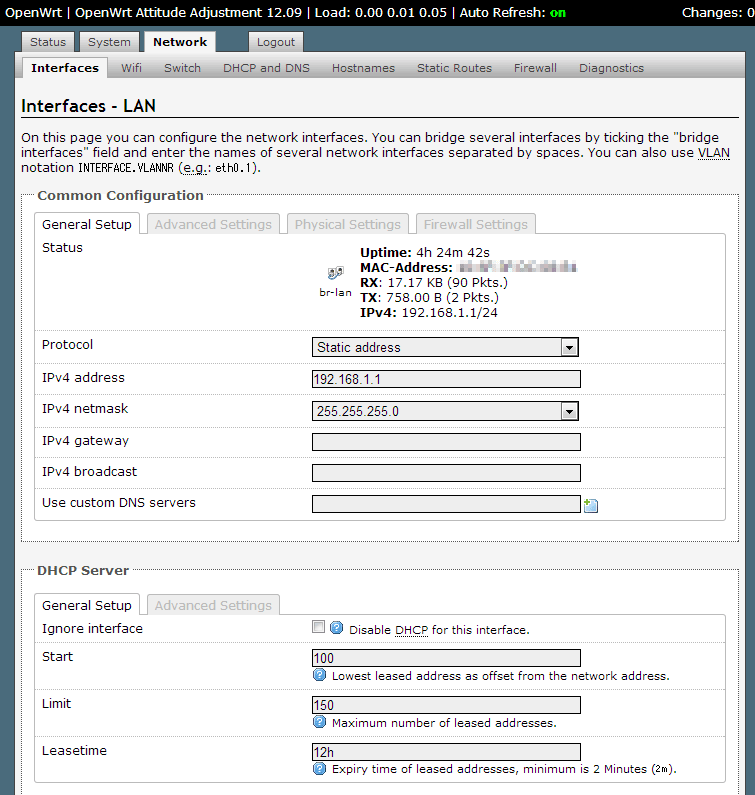The image size is (755, 795).
Task: Toggle the Auto Refresh on link
Action: coord(558,13)
